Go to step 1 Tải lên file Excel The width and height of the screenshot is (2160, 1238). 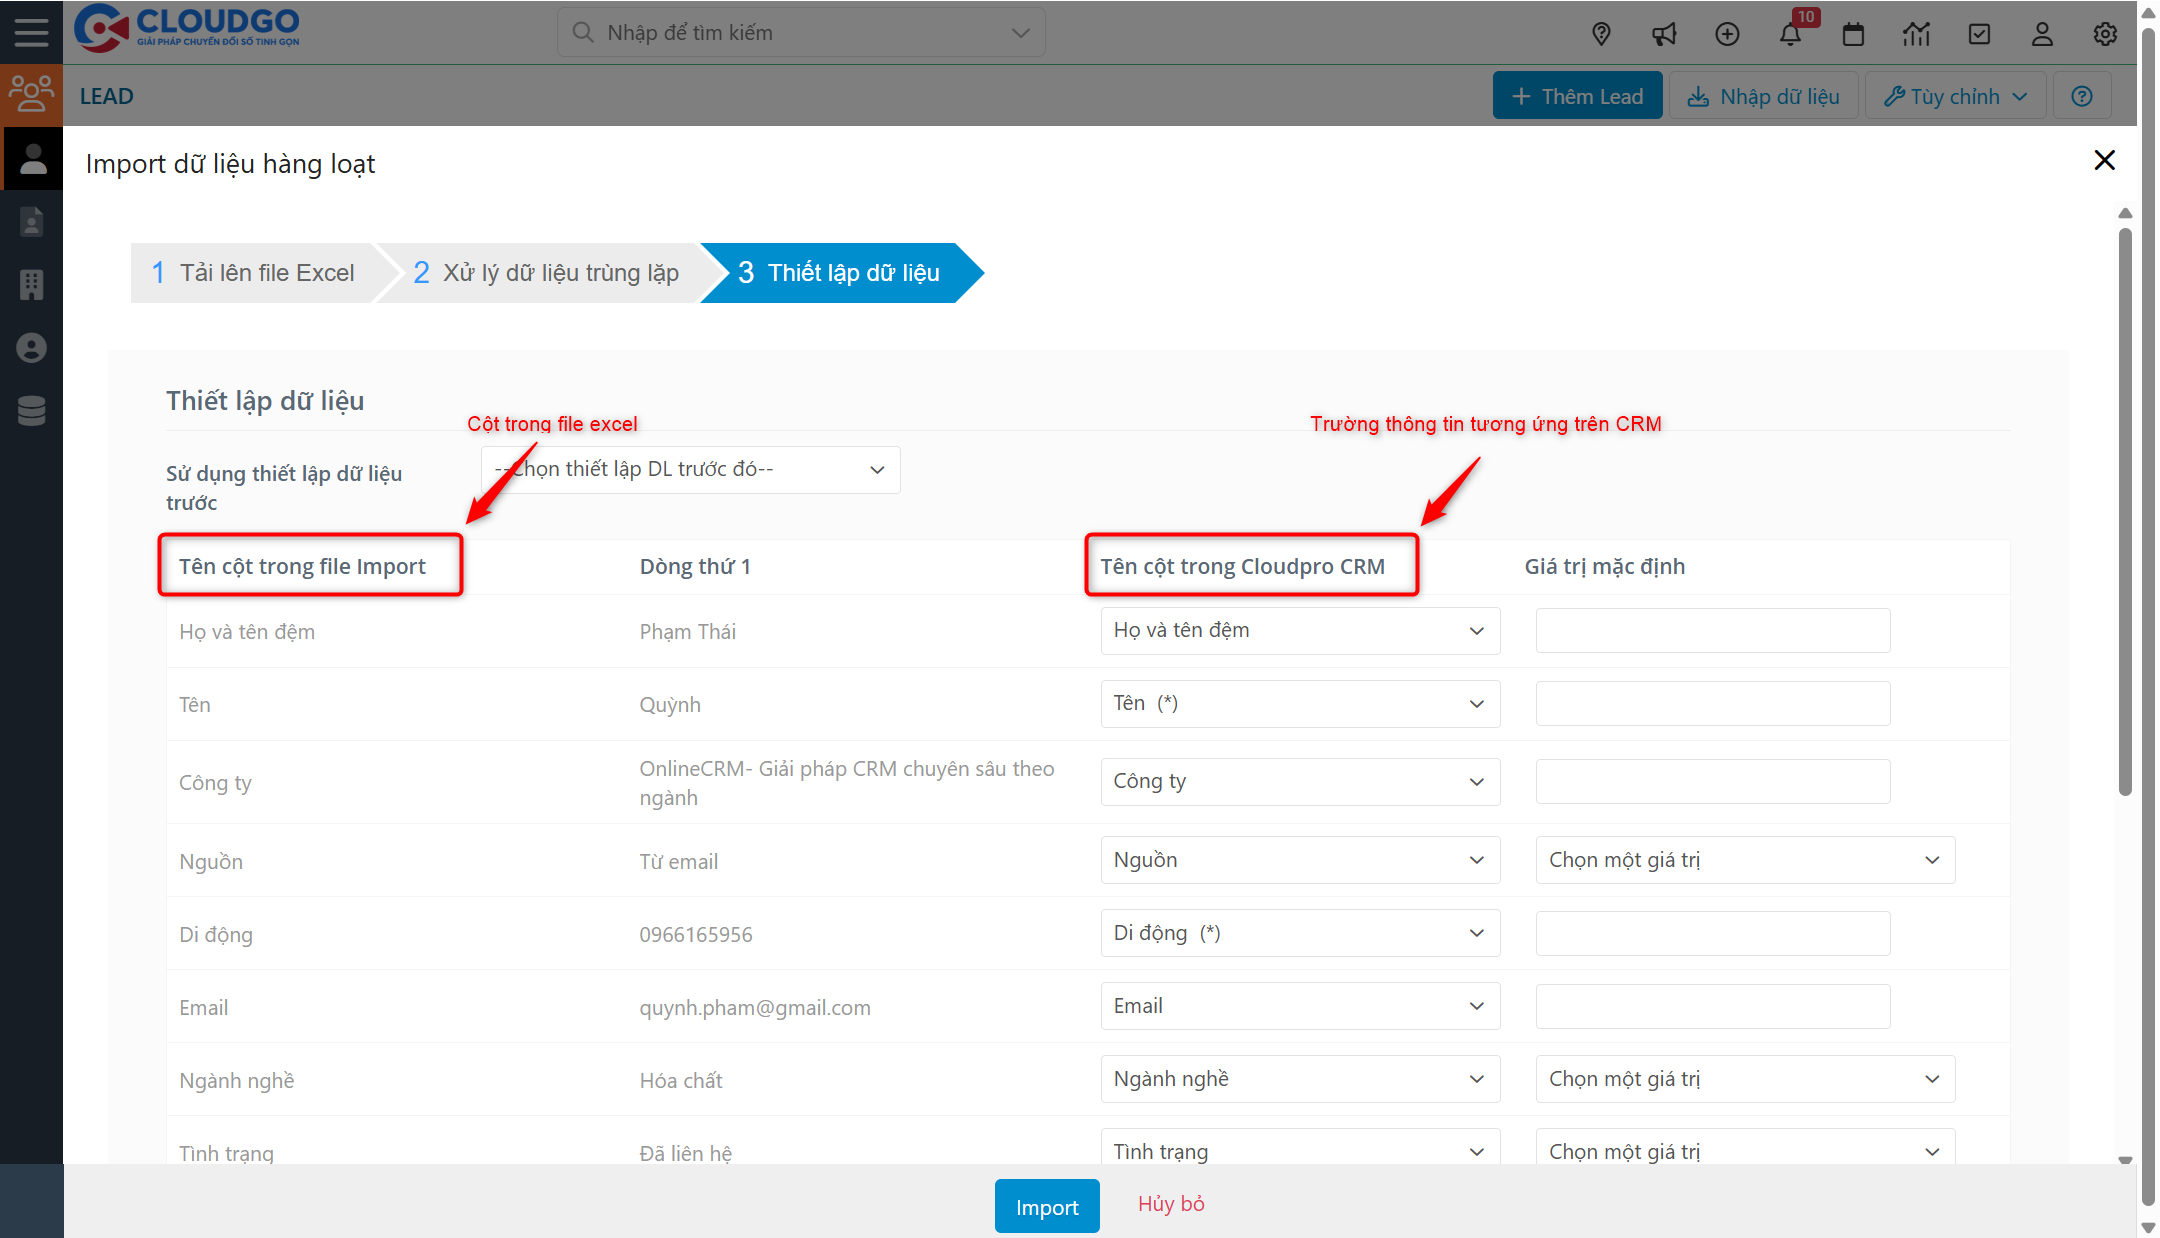[x=254, y=273]
